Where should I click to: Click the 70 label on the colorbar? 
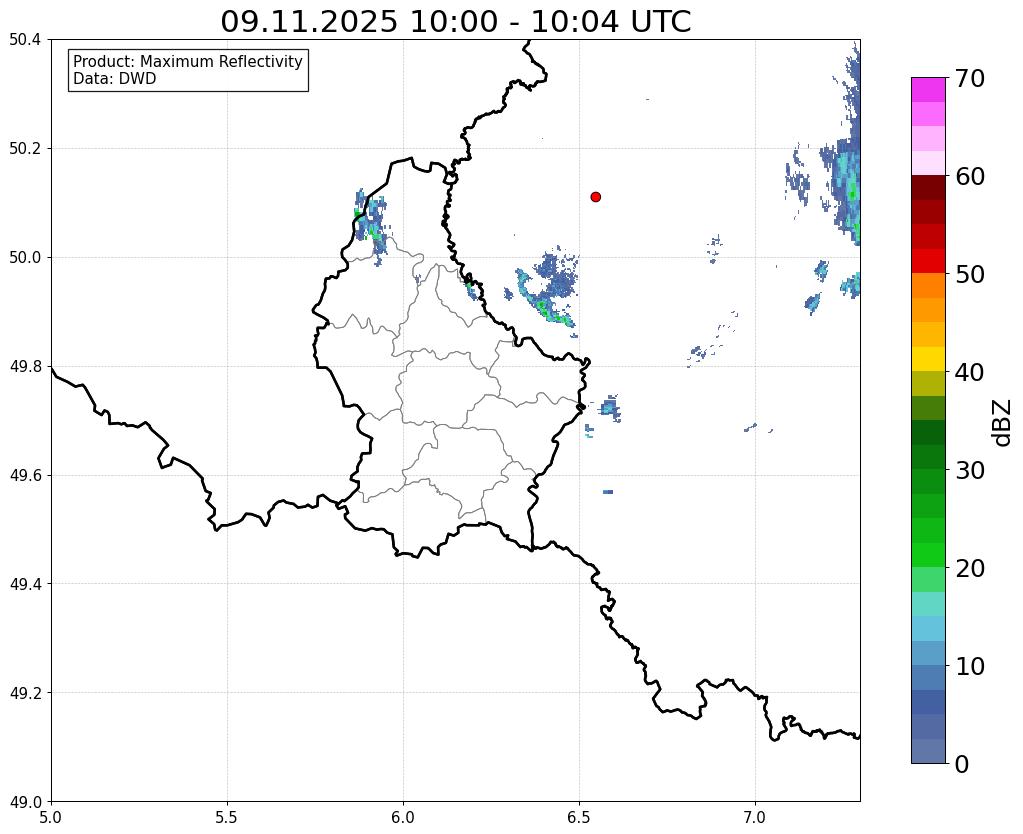click(x=968, y=78)
